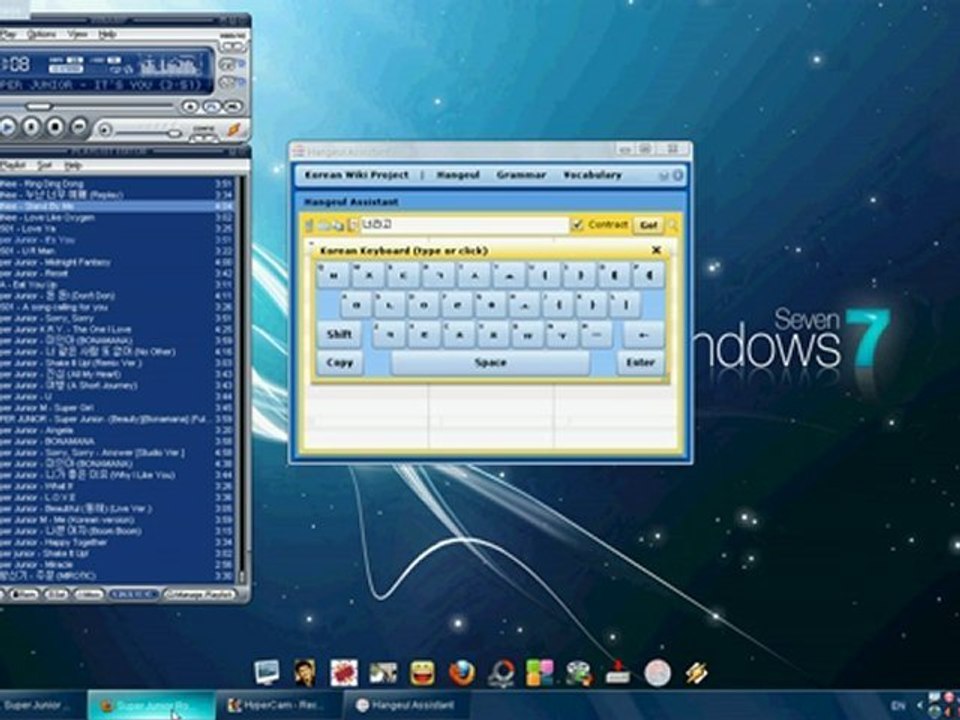Open Korean Wiki Project link
Screen dimensions: 960x720
coord(356,175)
